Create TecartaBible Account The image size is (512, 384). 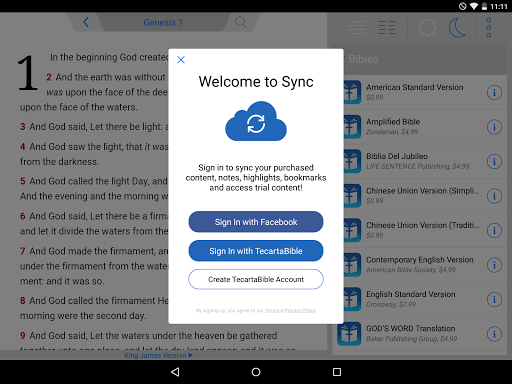point(256,279)
